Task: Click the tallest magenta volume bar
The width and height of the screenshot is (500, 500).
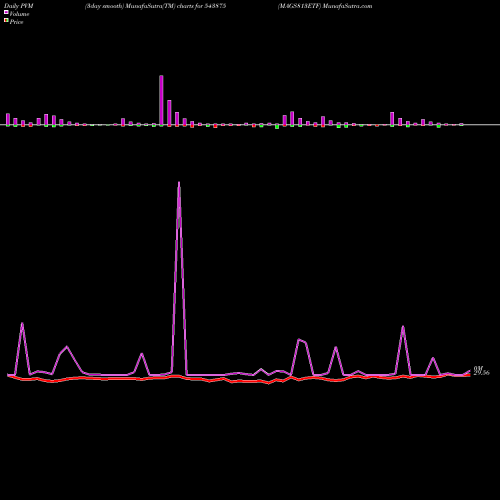Action: coord(161,100)
